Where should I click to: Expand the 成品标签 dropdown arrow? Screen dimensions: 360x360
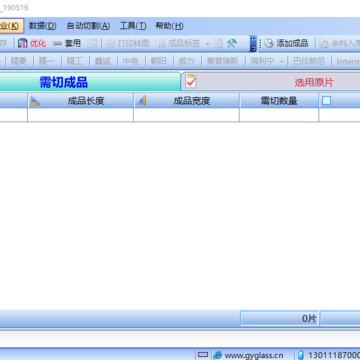207,43
